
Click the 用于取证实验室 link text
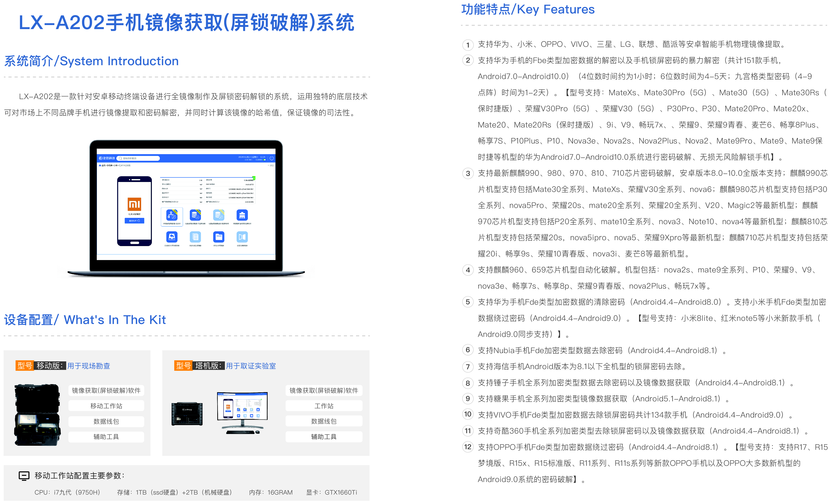(x=251, y=365)
